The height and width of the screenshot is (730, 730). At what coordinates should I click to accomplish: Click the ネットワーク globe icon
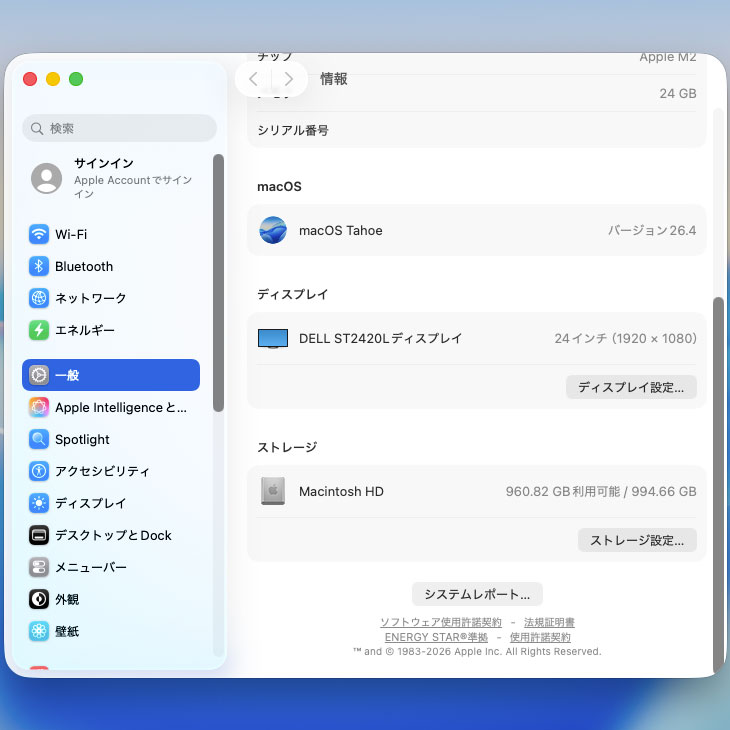pos(39,298)
